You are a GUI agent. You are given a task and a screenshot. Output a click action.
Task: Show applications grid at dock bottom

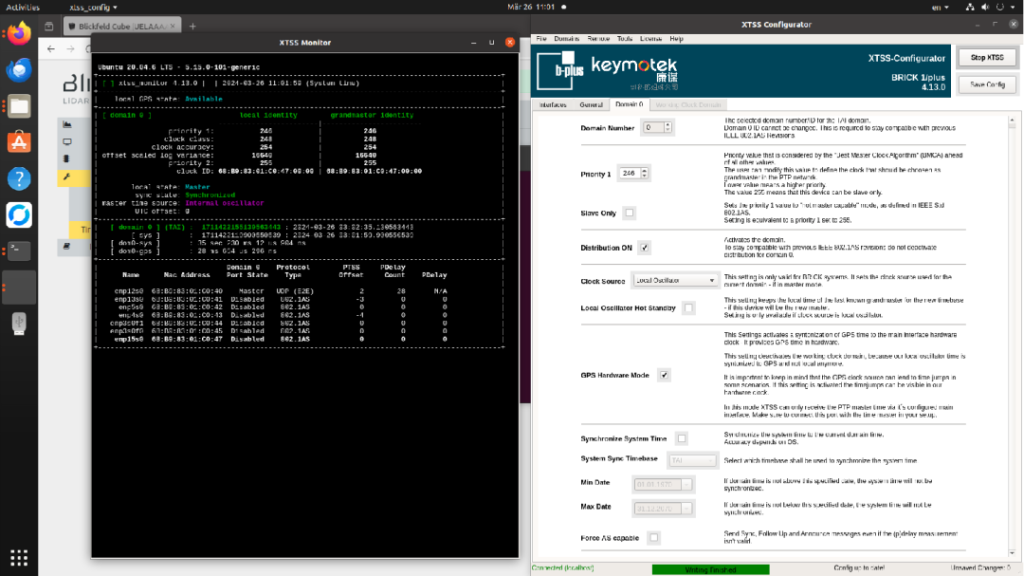19,558
